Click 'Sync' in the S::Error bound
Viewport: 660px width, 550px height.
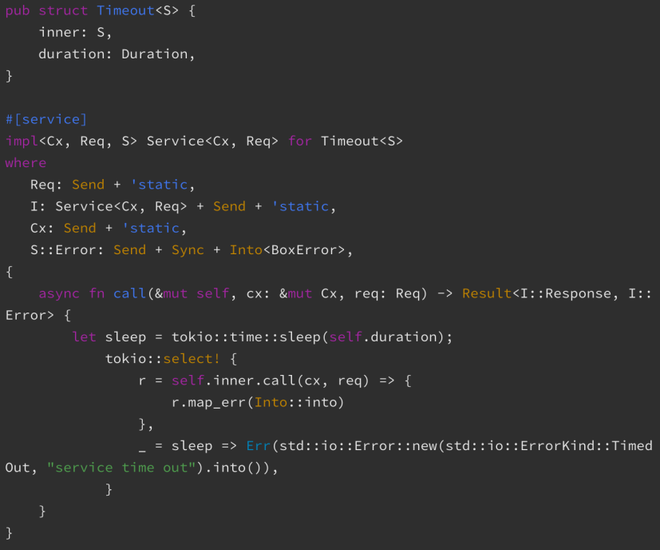[x=187, y=250]
